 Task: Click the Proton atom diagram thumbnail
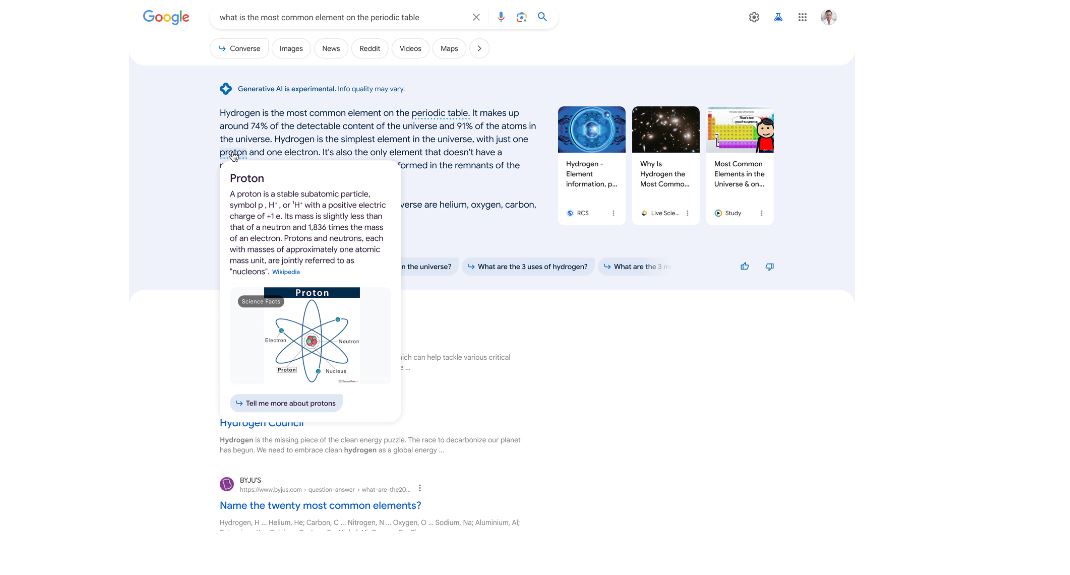click(311, 335)
